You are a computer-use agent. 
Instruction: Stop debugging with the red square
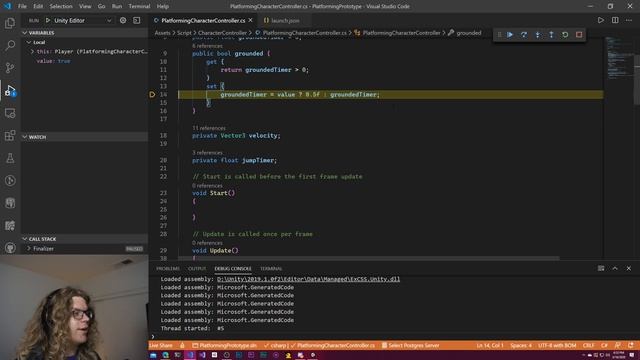tap(579, 35)
